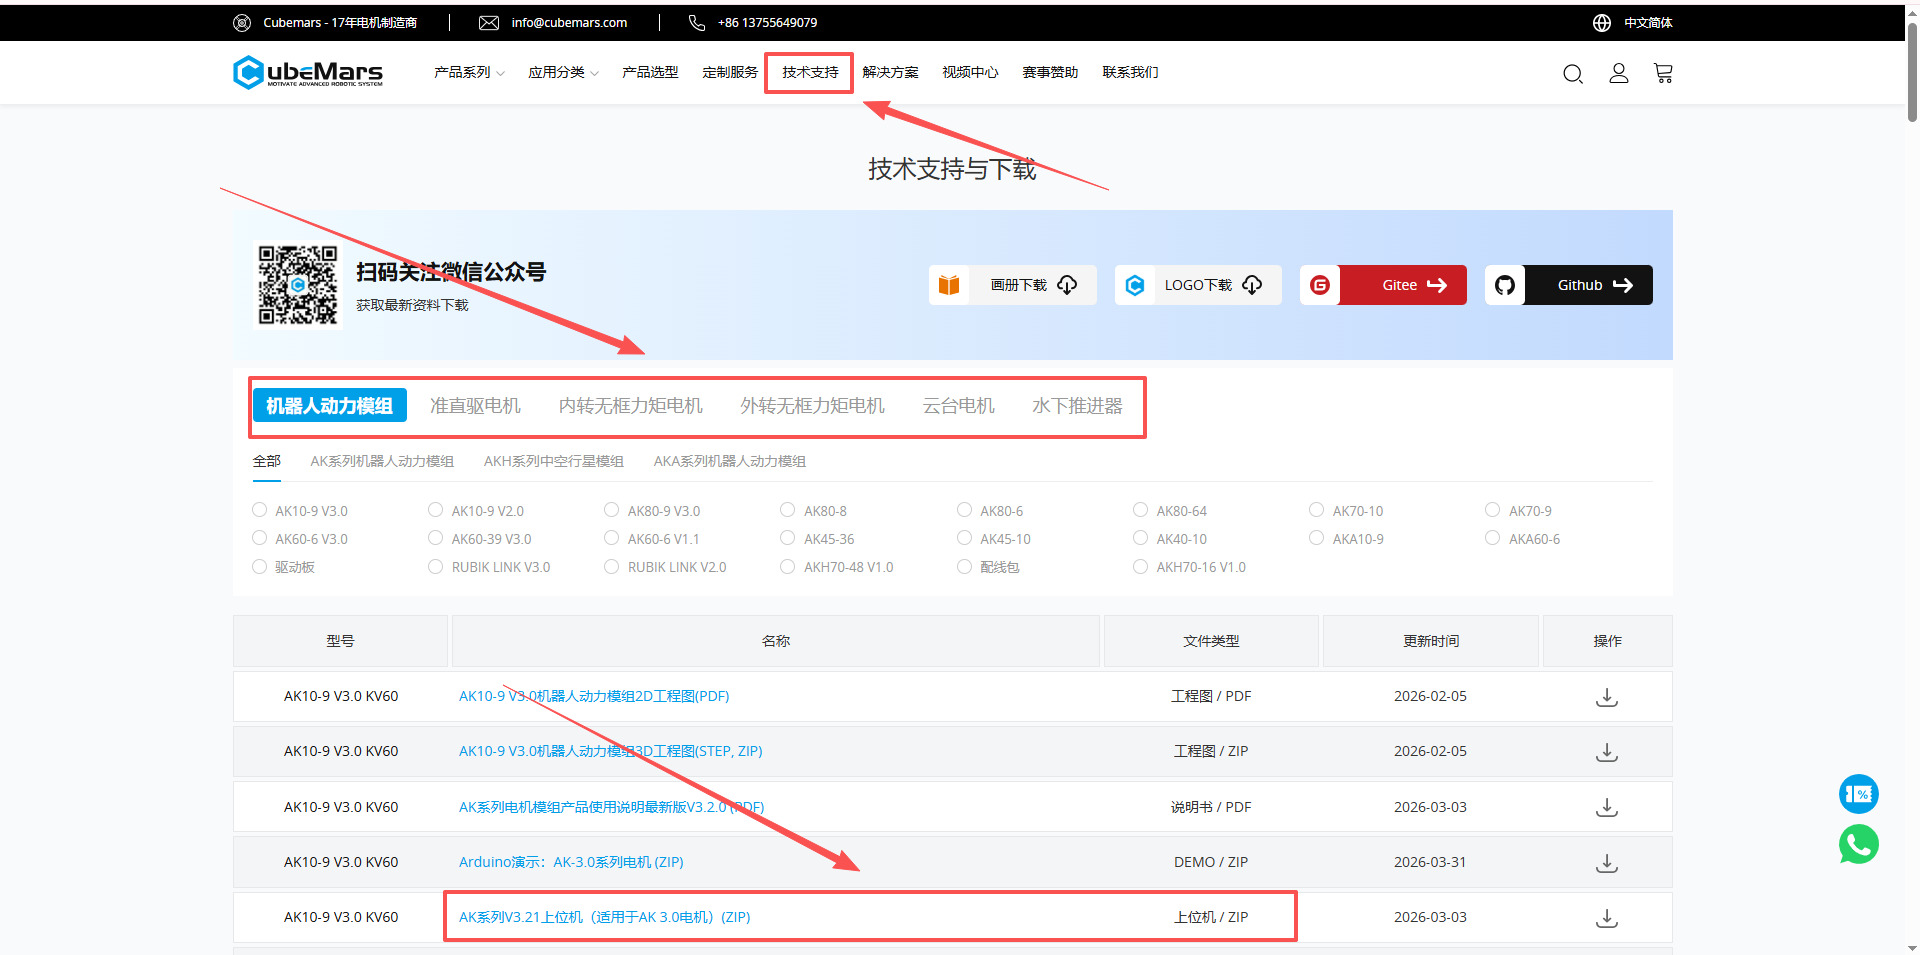Open the shopping cart icon
This screenshot has height=955, width=1920.
[1663, 73]
